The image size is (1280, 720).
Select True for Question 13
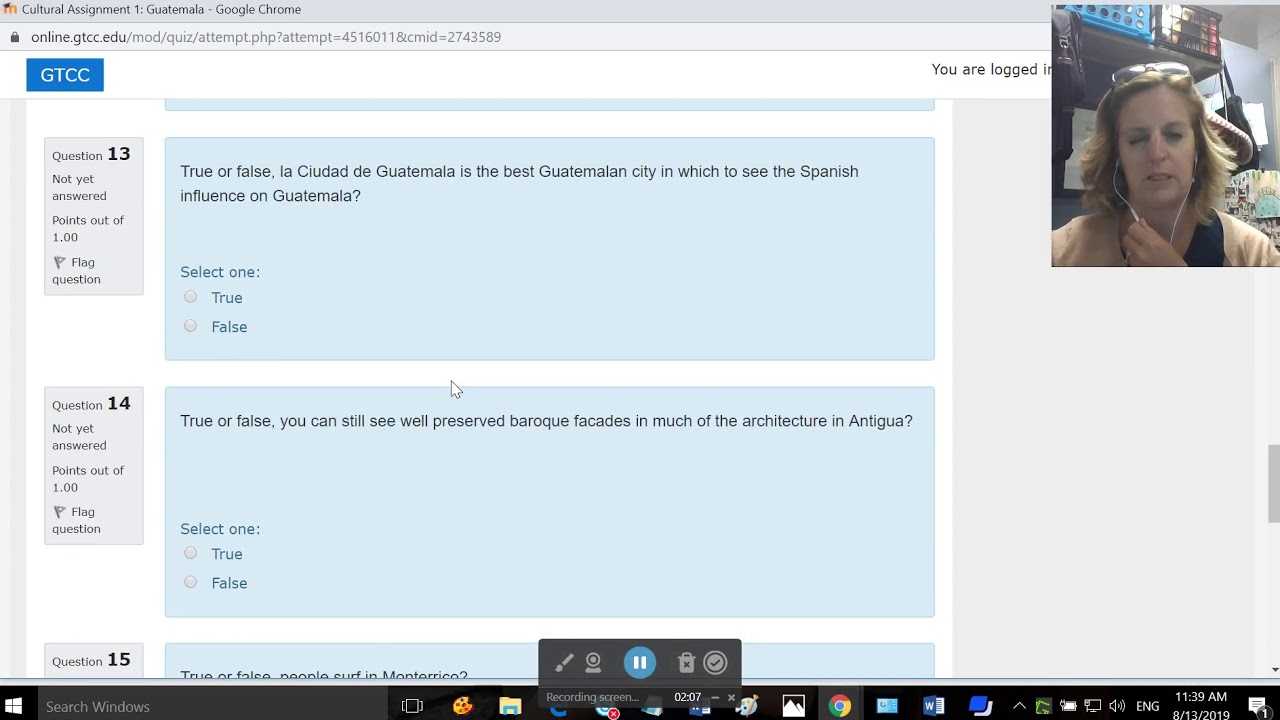[190, 297]
